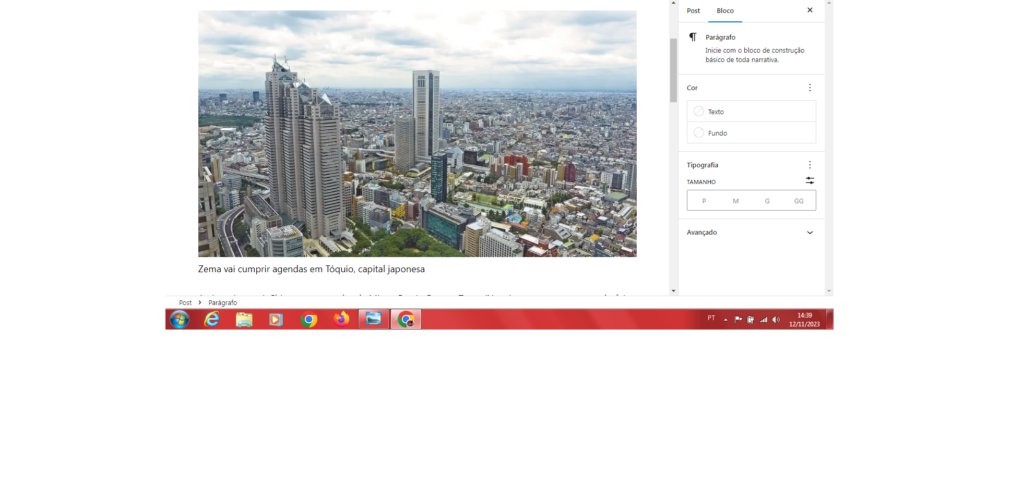Open the Cor options menu
1024x487 pixels.
click(x=810, y=87)
